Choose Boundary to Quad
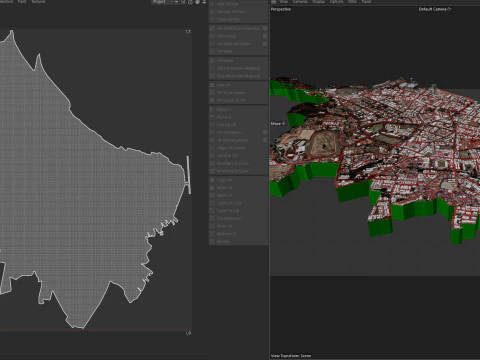Image resolution: width=480 pixels, height=360 pixels. [x=238, y=171]
